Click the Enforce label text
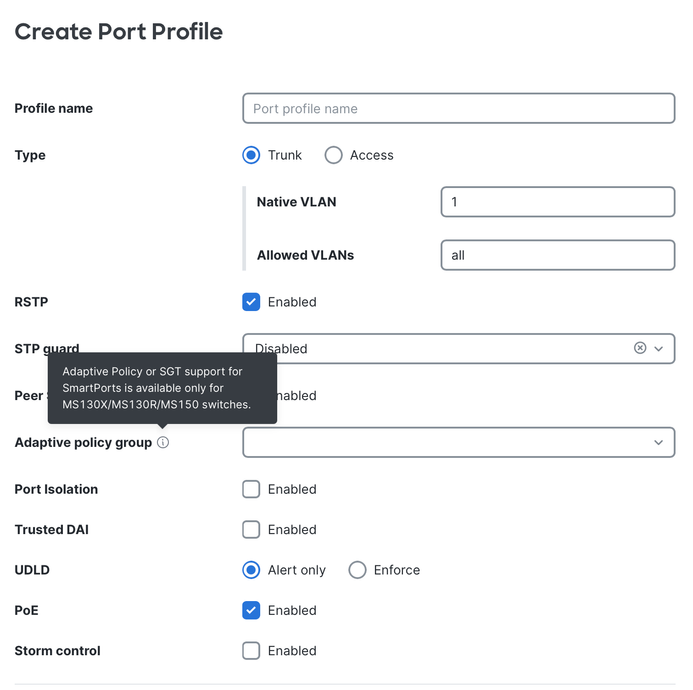This screenshot has height=690, width=693. tap(397, 570)
